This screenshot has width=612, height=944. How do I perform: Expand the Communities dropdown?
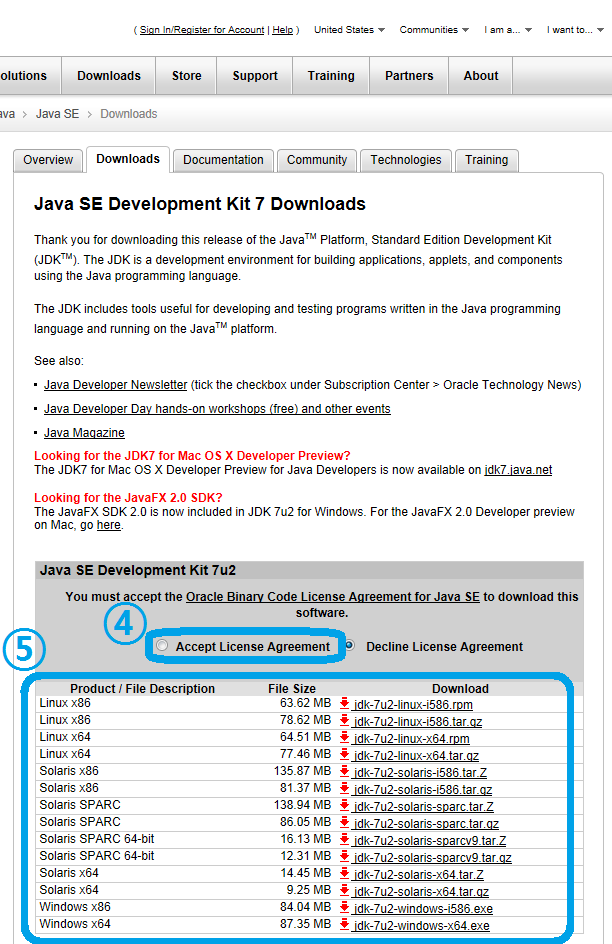pos(434,30)
